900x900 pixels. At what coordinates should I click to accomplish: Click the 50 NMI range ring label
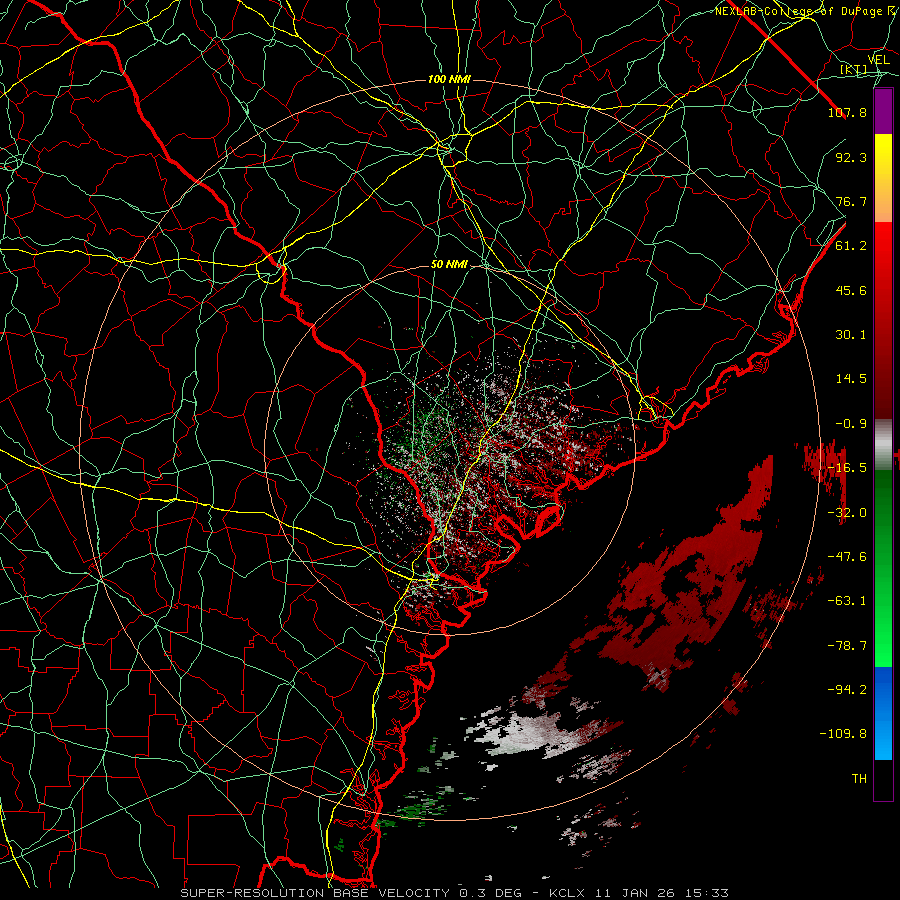click(x=449, y=264)
